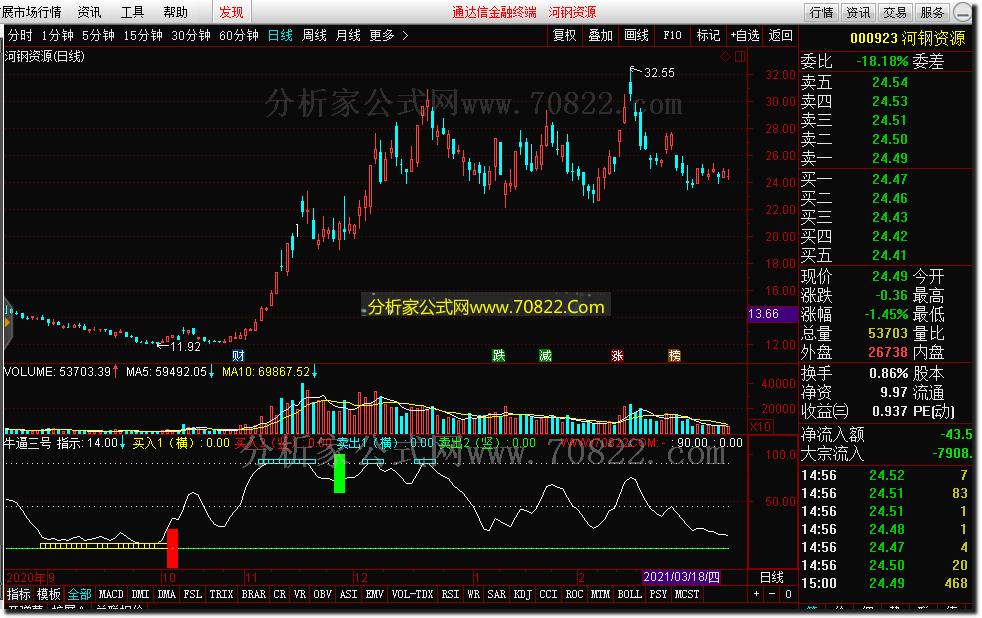Open the 工具 menu
The image size is (982, 618).
coord(132,12)
